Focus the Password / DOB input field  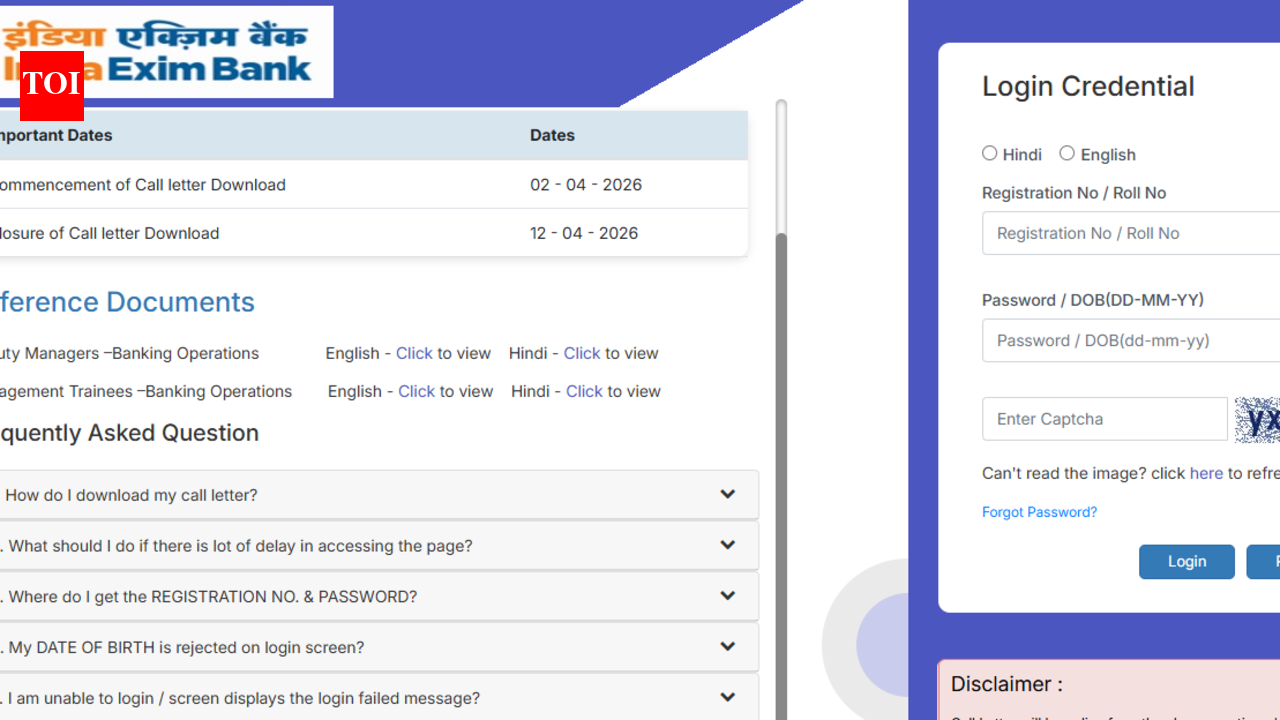(x=1130, y=340)
